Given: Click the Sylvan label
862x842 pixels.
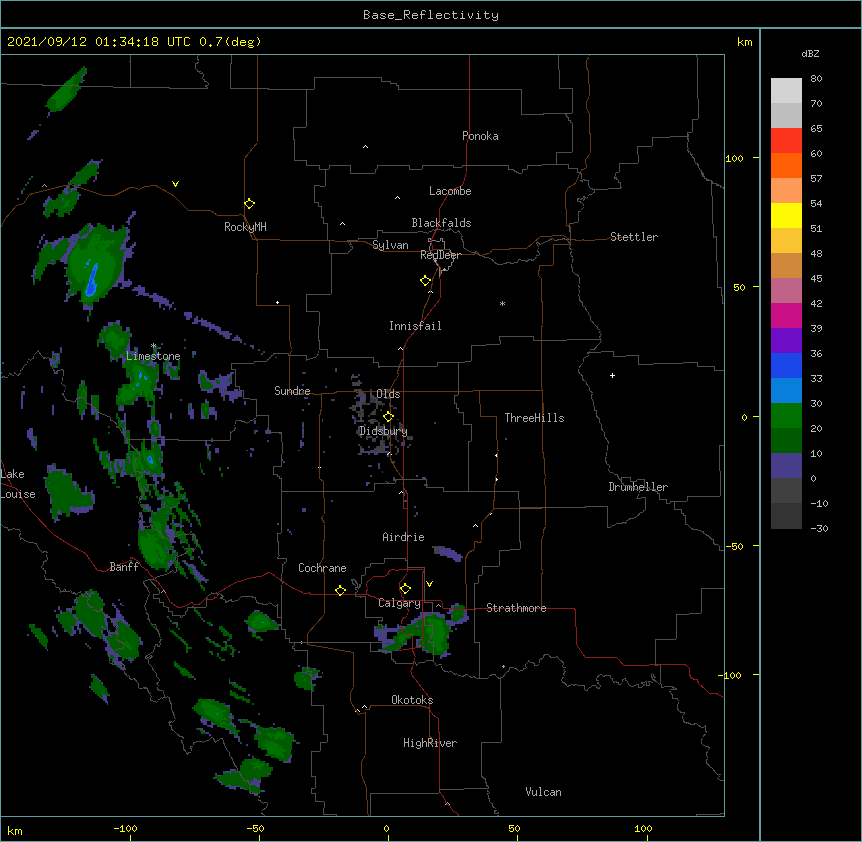Looking at the screenshot, I should (390, 245).
